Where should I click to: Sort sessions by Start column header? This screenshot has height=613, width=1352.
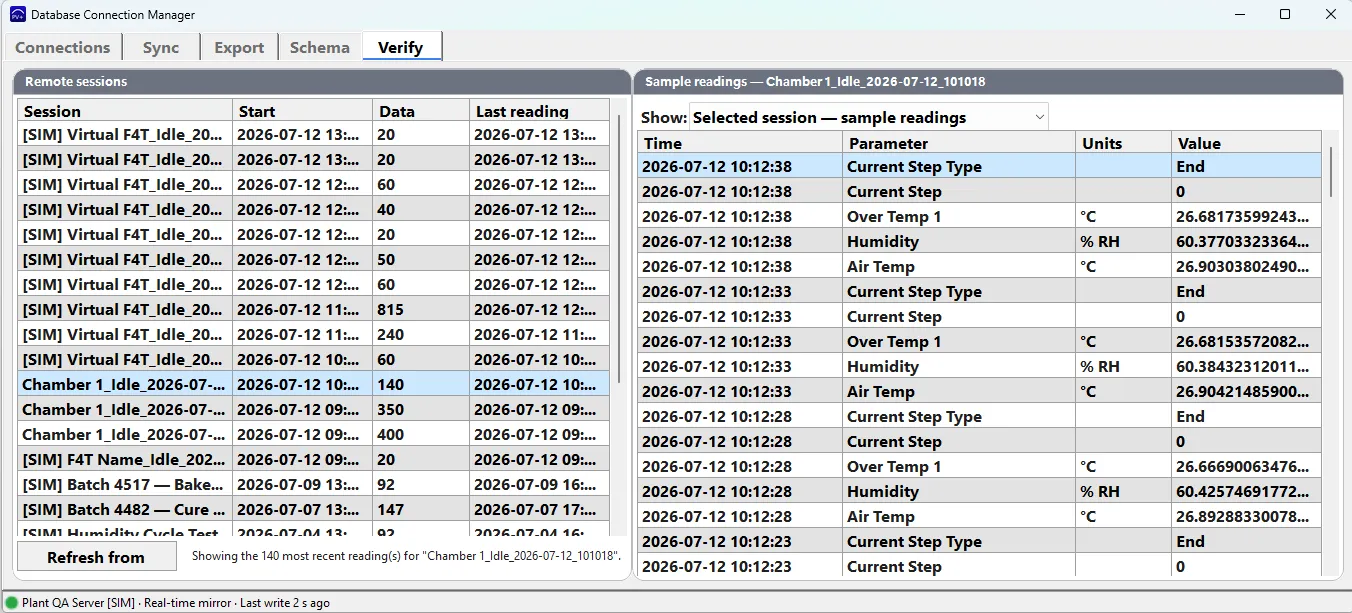[x=302, y=111]
